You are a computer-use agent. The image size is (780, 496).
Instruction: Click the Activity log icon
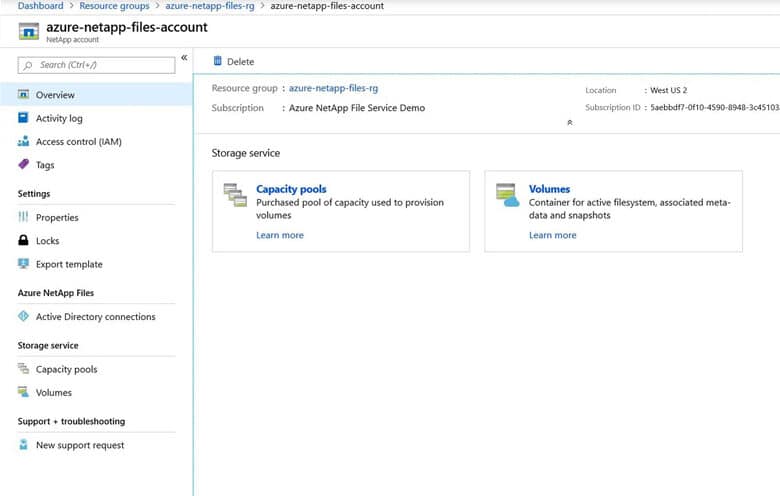(23, 117)
